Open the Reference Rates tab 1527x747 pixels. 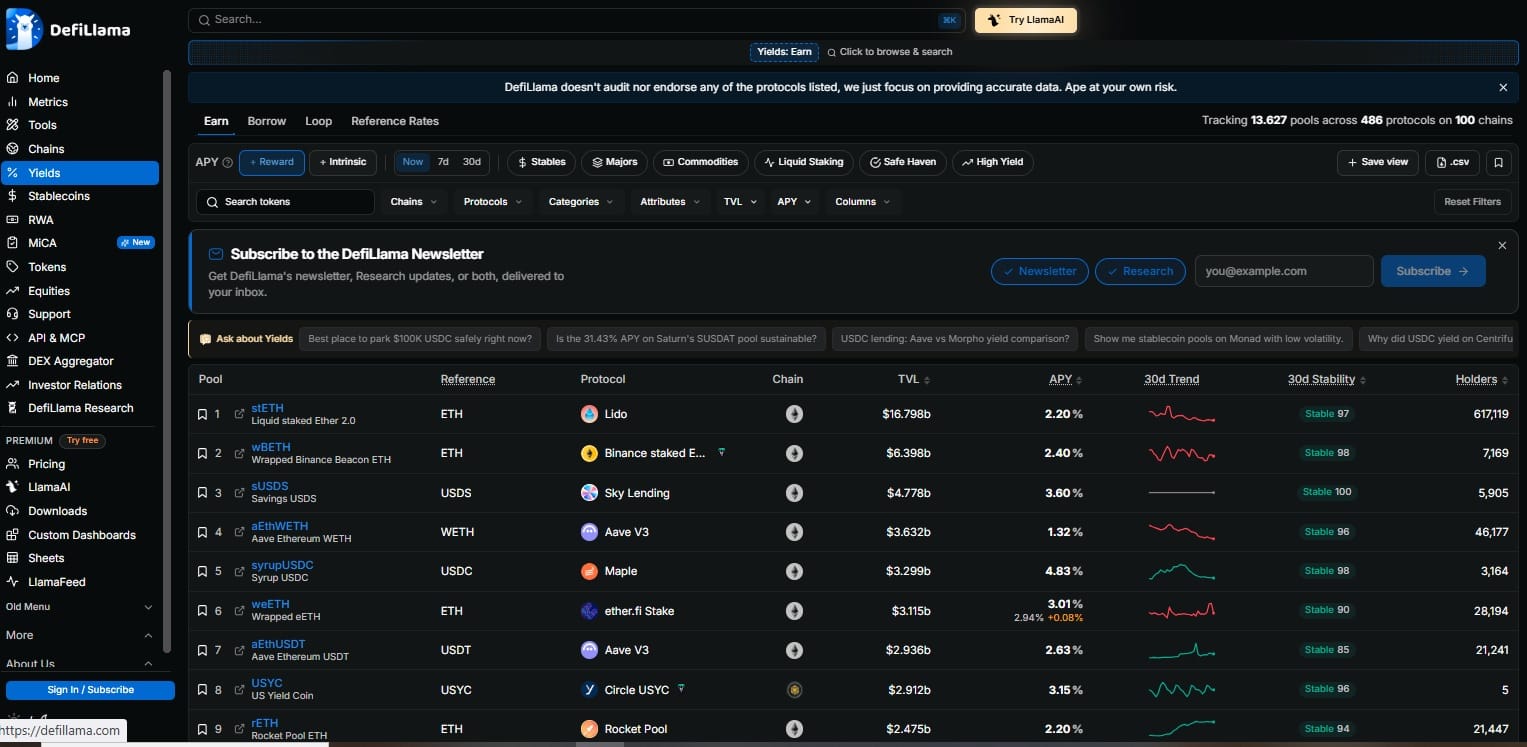click(x=395, y=121)
